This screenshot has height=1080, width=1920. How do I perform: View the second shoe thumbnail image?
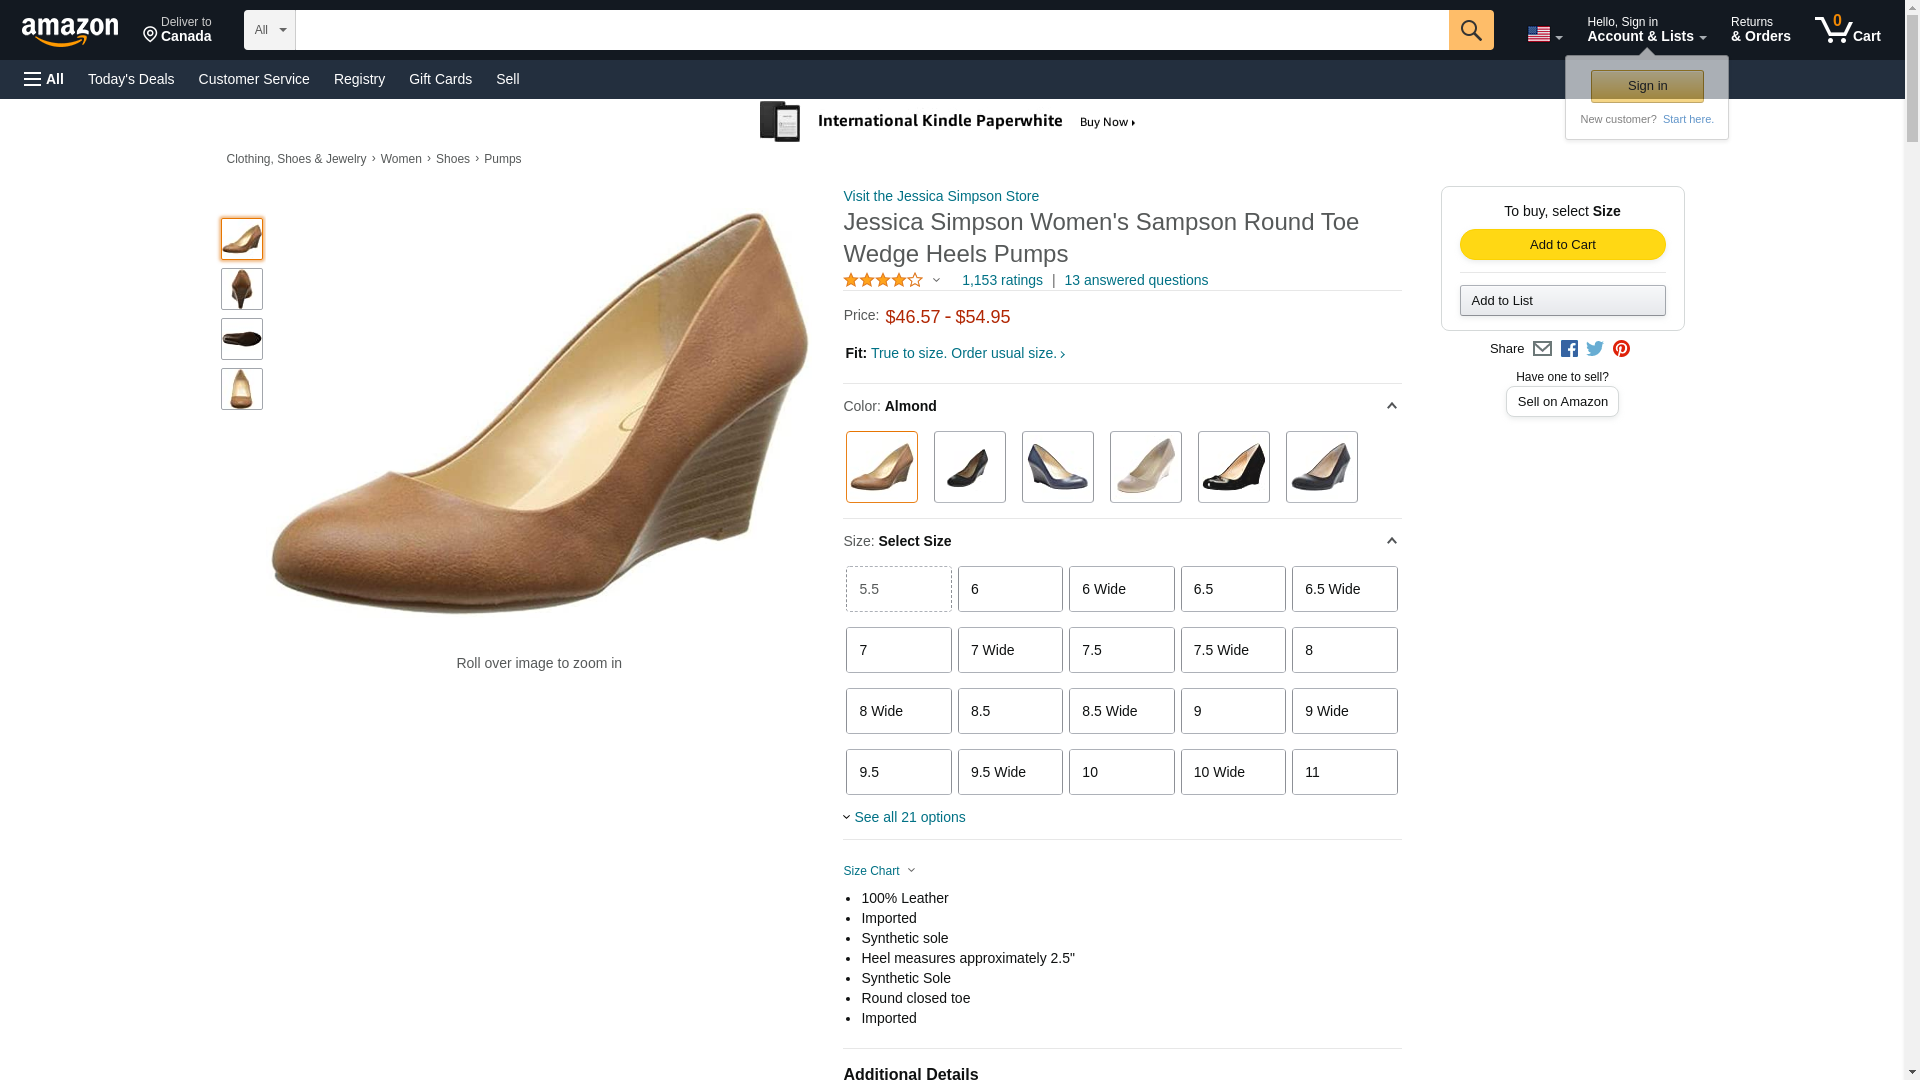pos(242,289)
